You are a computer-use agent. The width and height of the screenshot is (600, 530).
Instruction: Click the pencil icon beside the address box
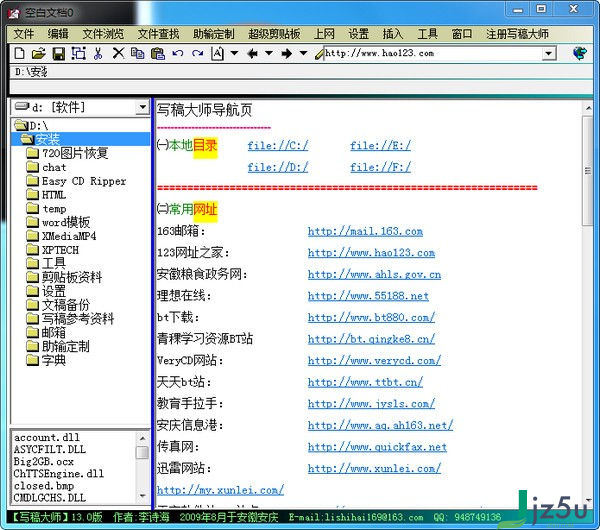tap(319, 54)
